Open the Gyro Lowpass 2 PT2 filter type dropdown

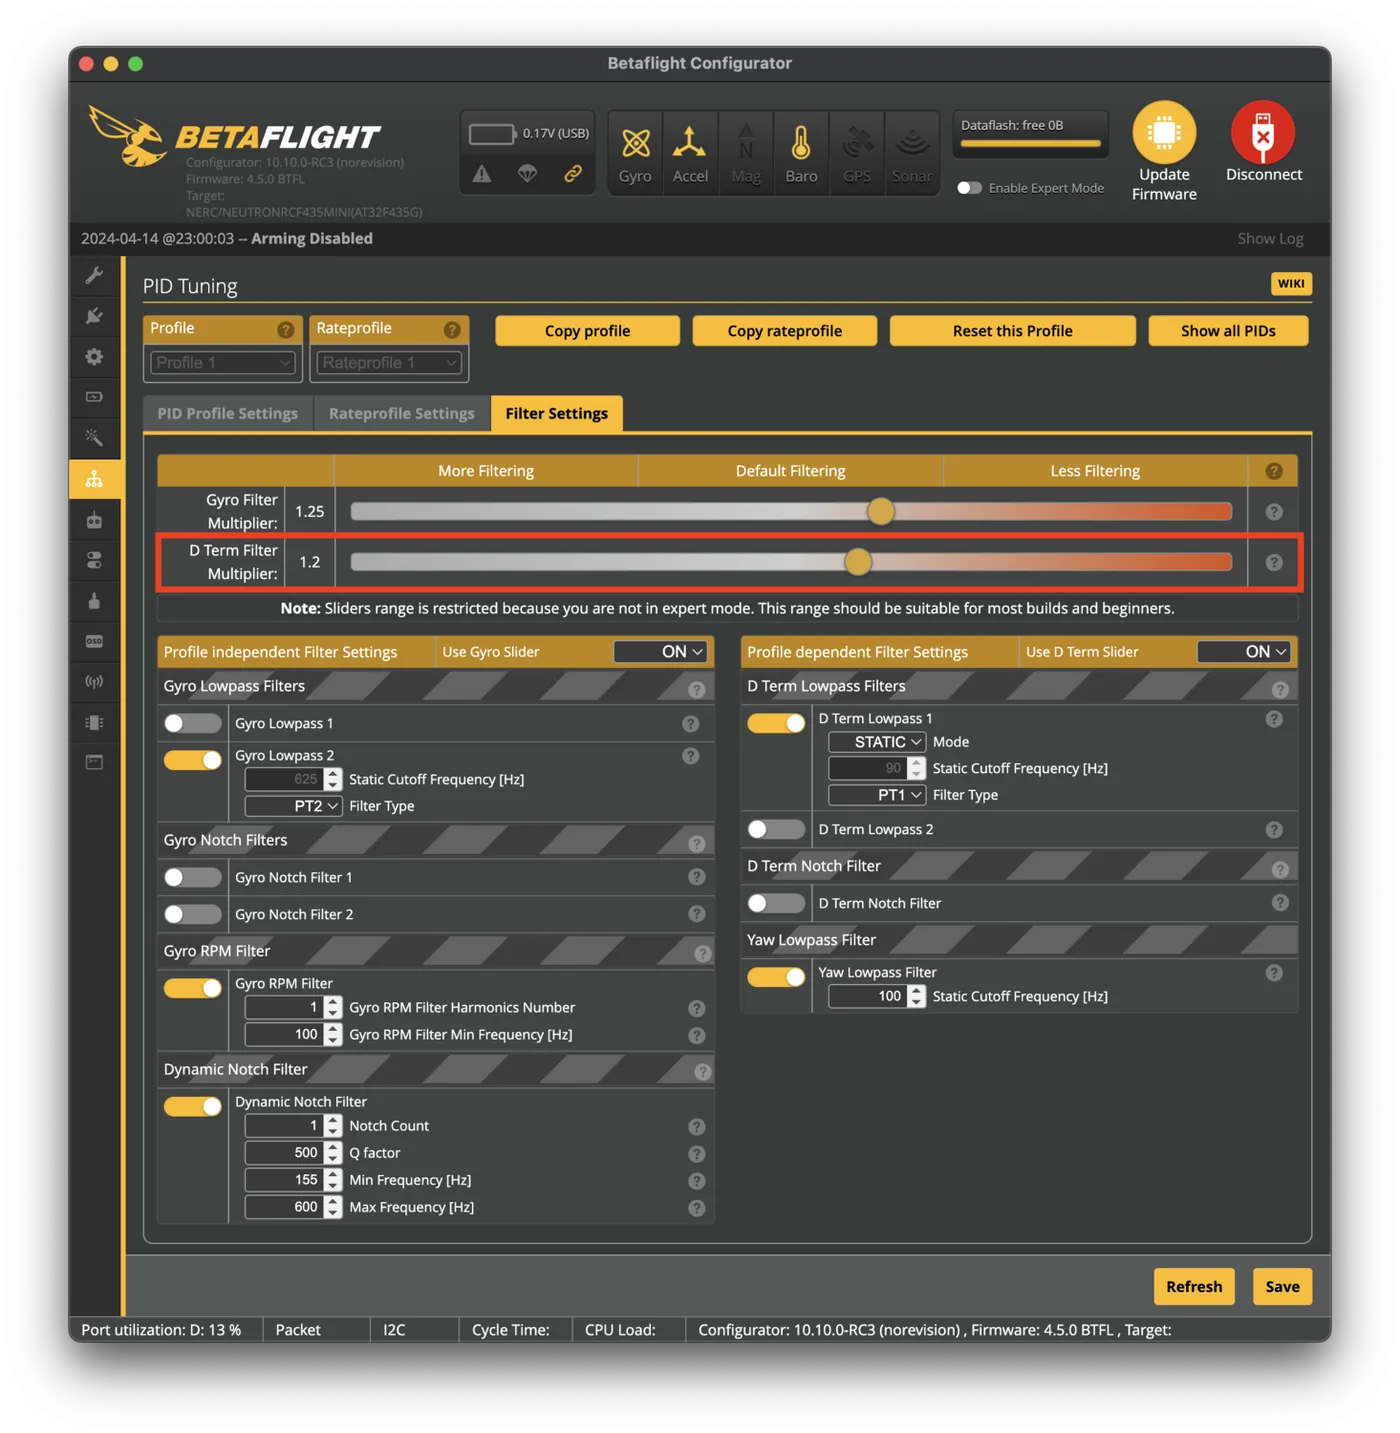(x=293, y=806)
